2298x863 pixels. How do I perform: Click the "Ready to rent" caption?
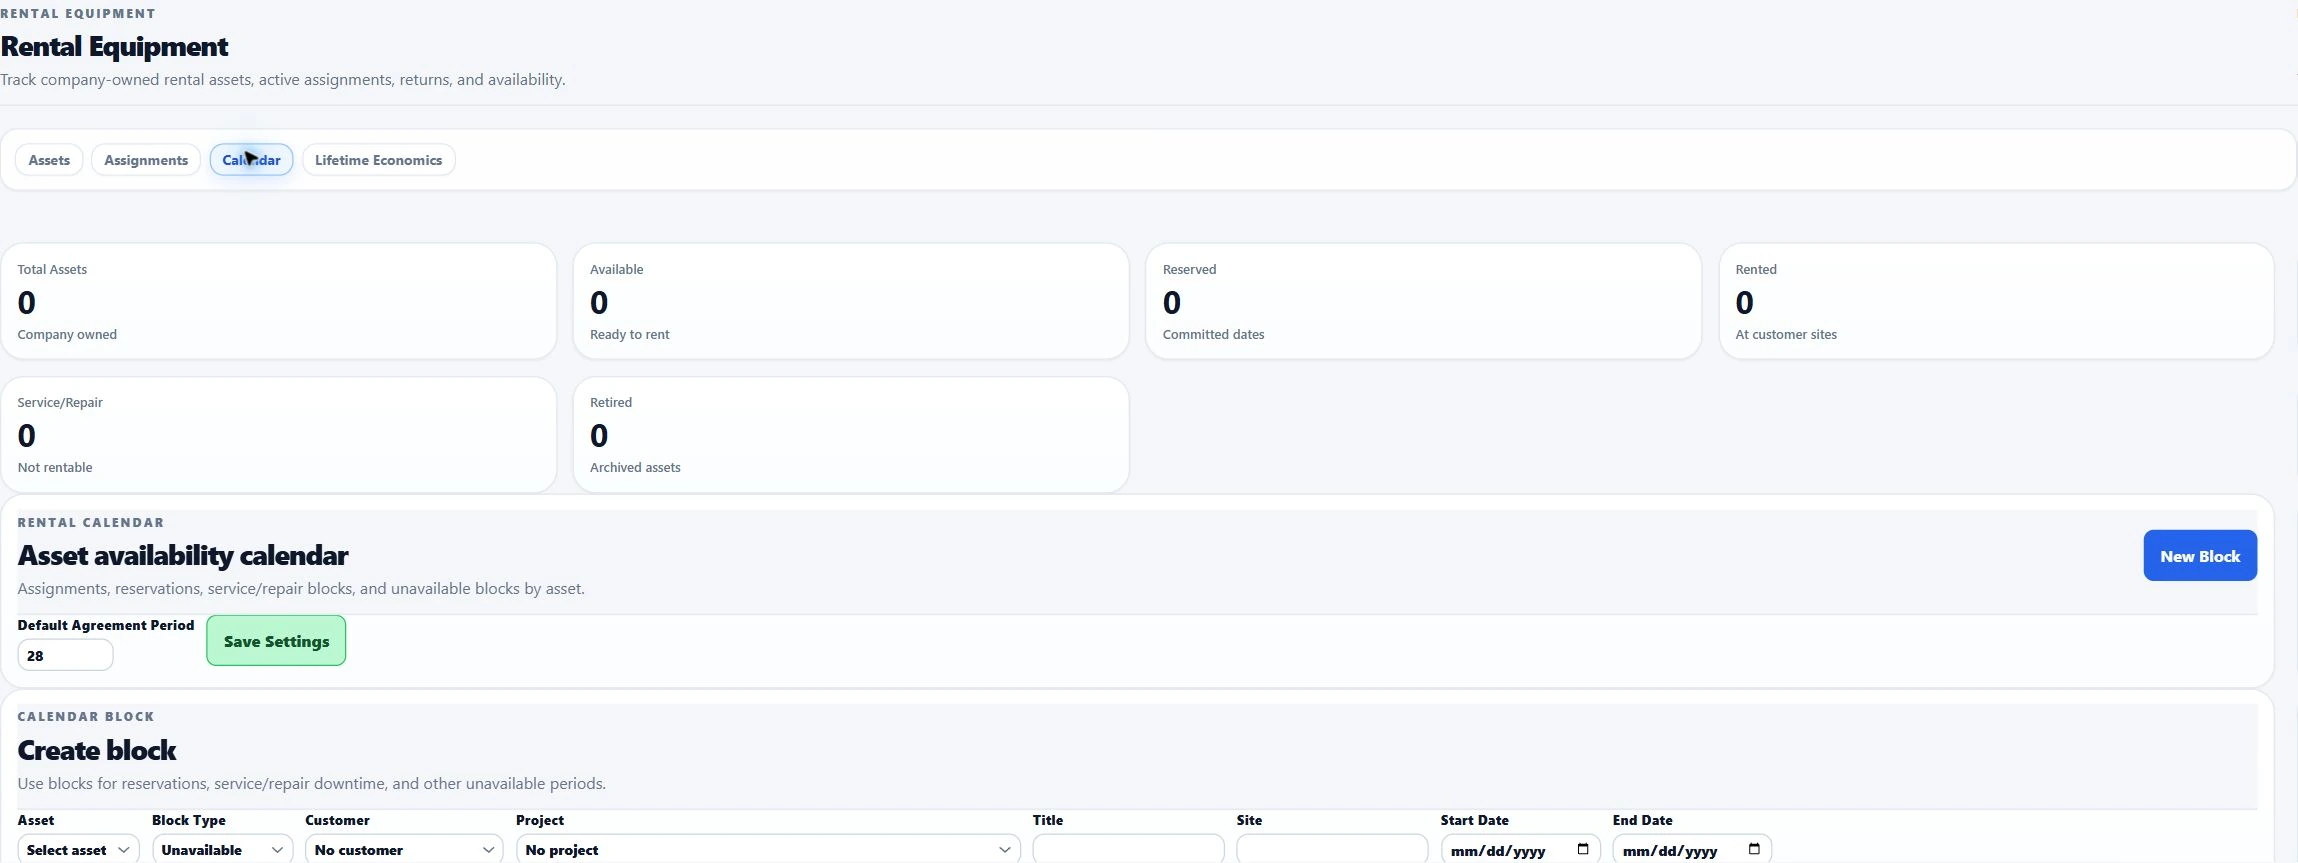[630, 334]
